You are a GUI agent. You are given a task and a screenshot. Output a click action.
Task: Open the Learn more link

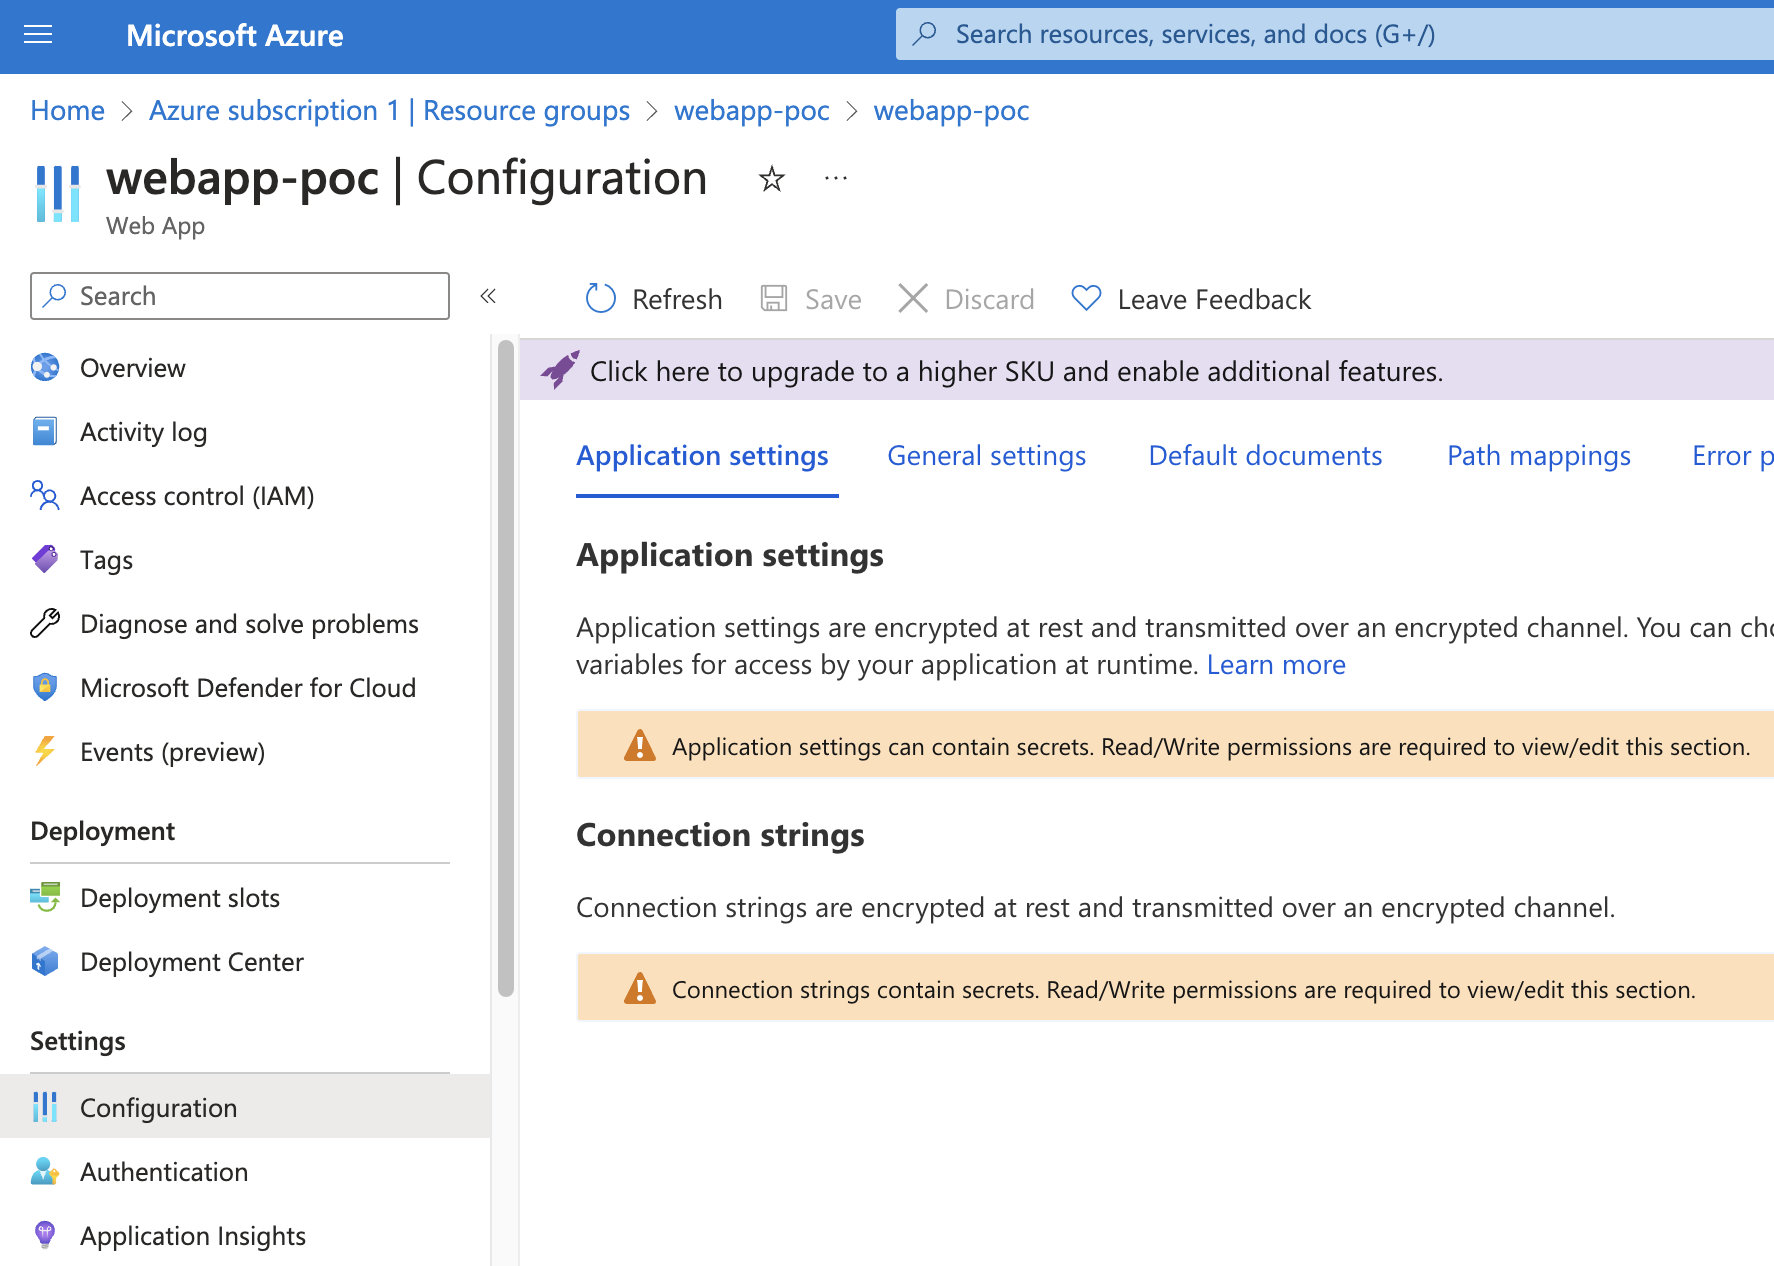tap(1276, 664)
